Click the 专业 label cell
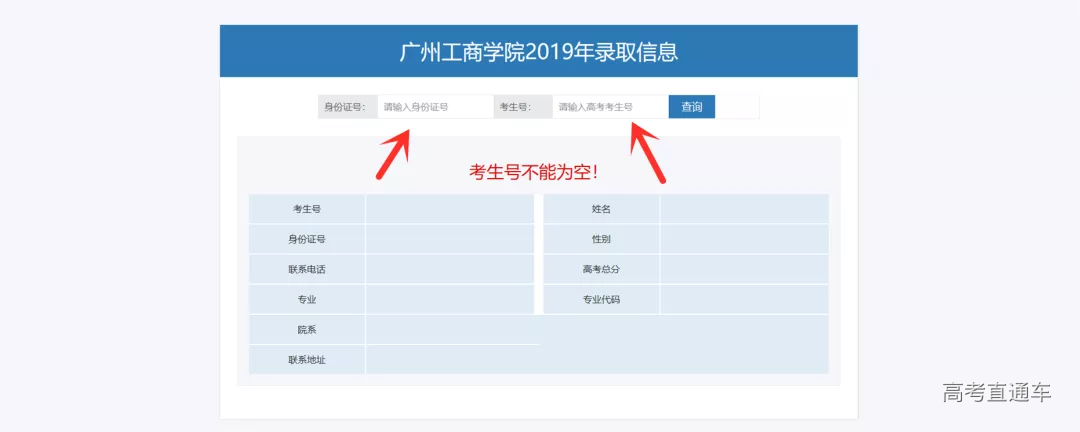 click(x=307, y=299)
